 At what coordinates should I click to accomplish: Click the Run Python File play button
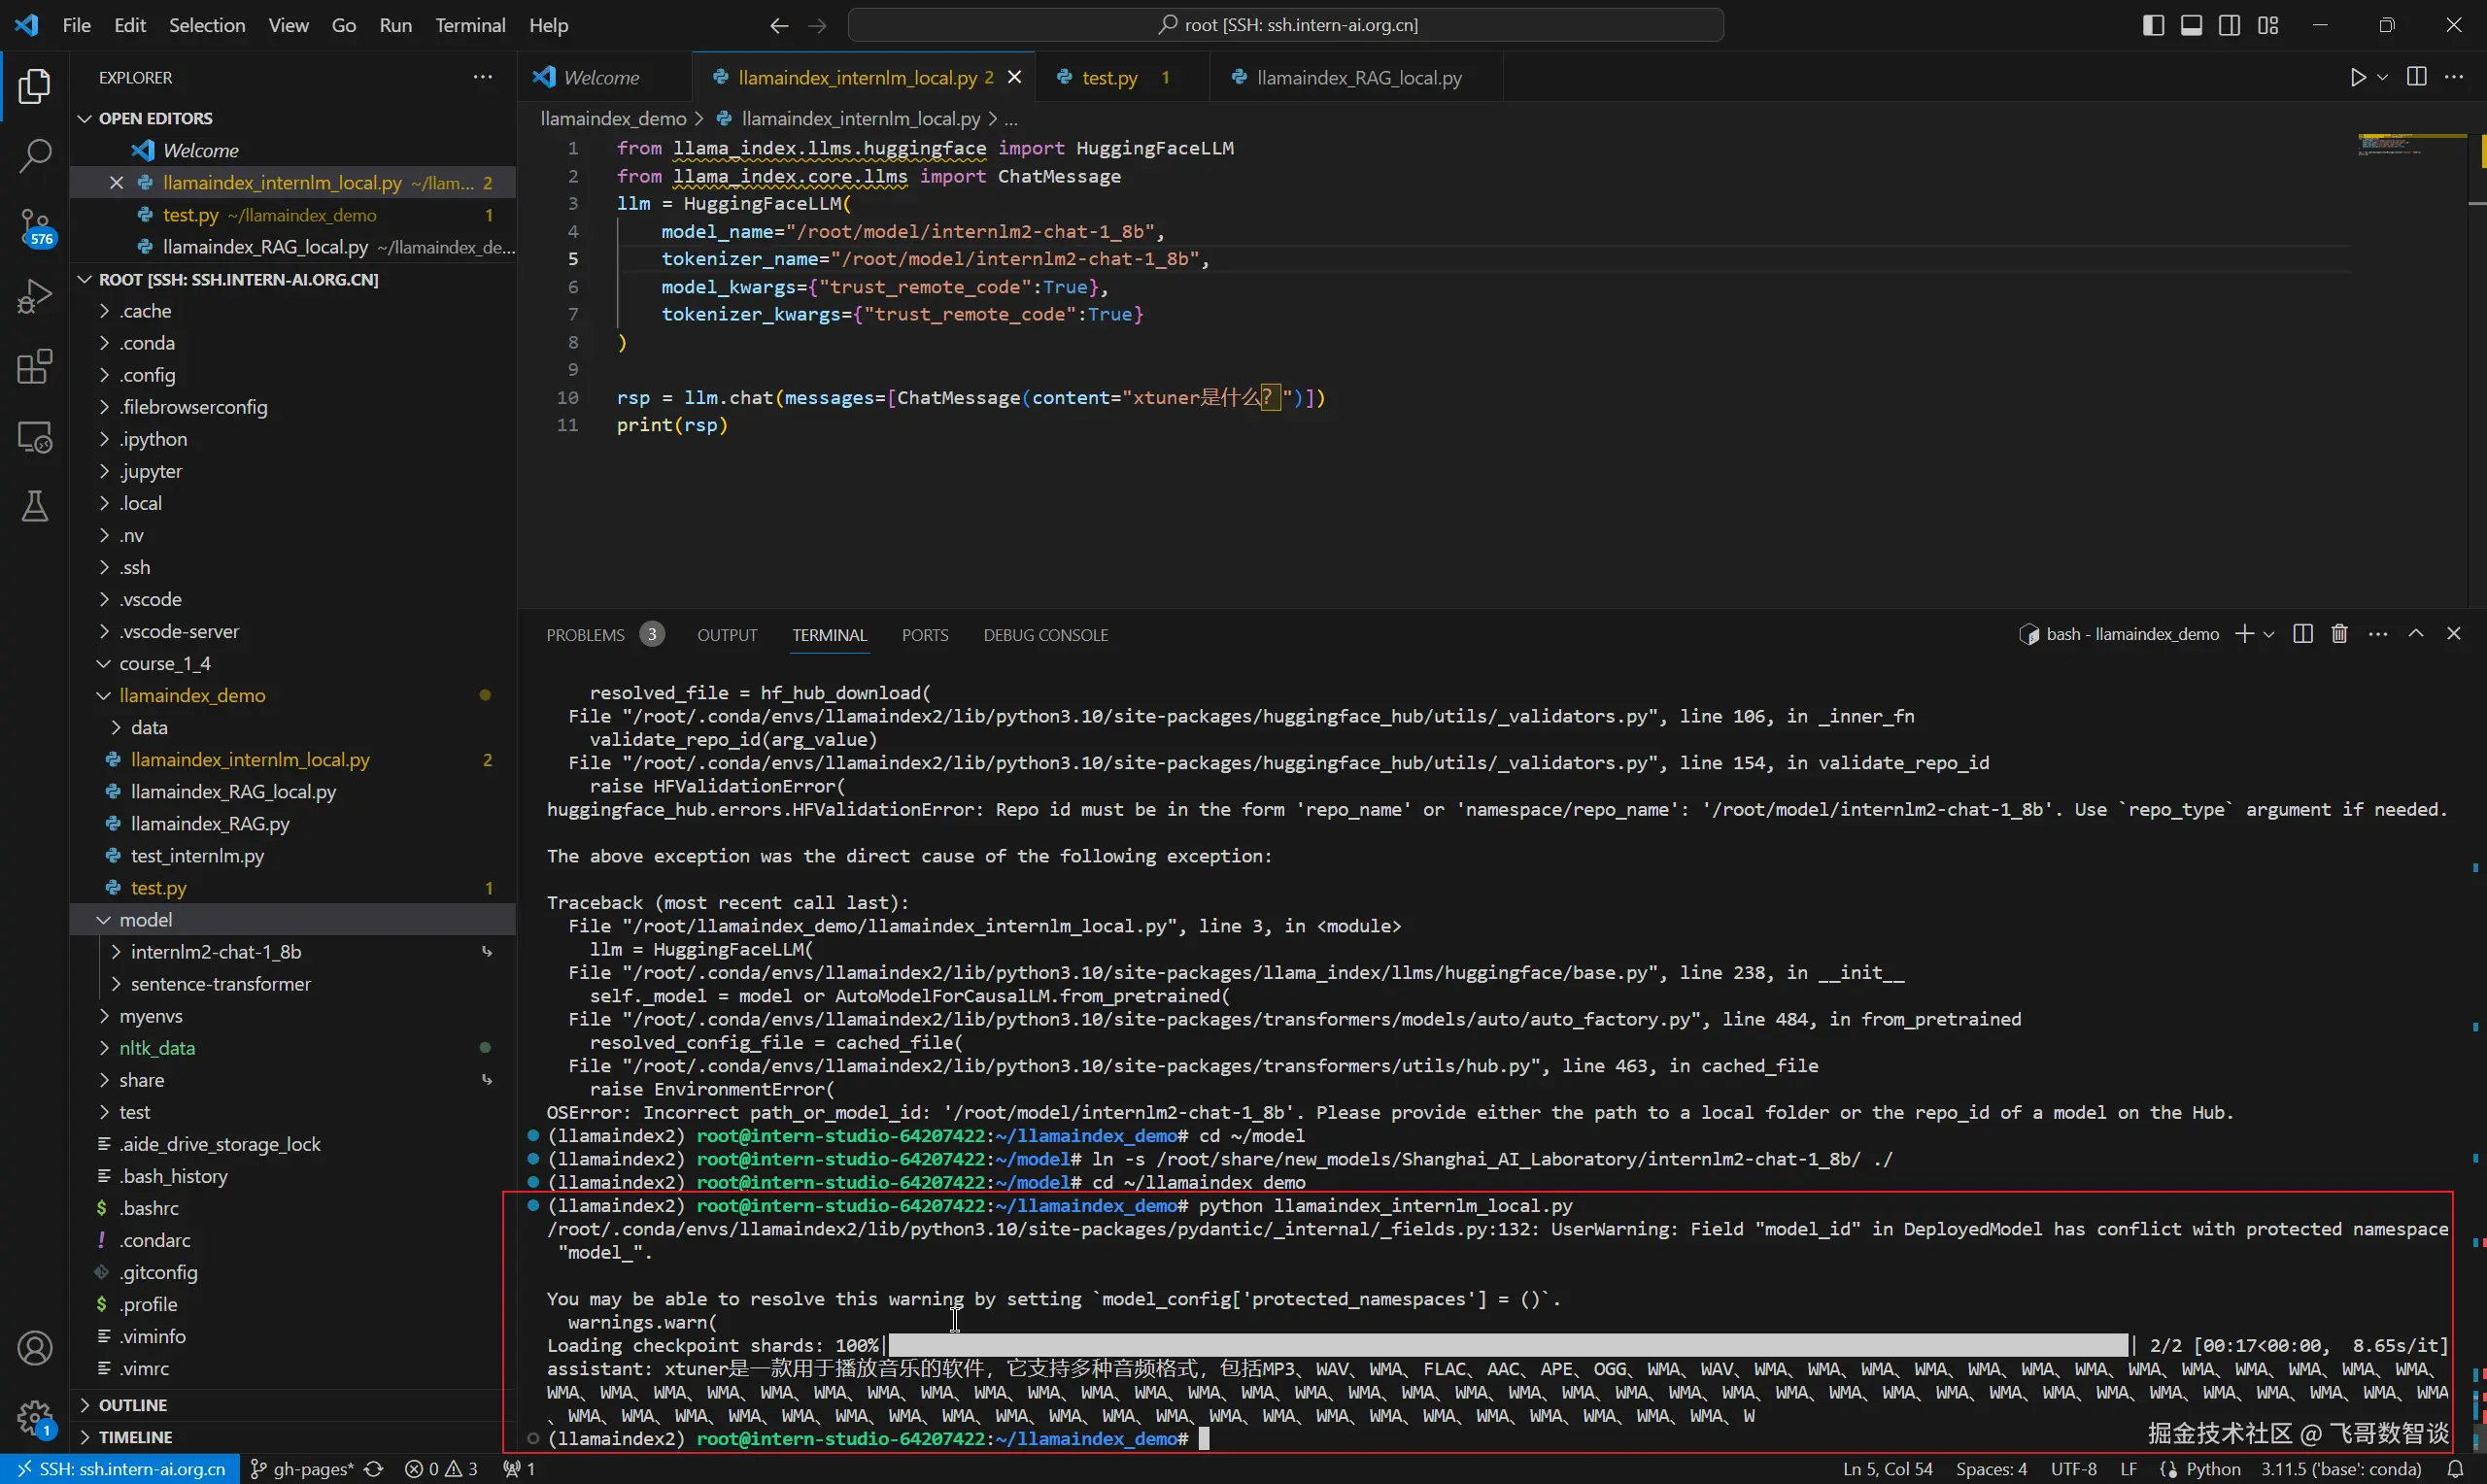click(2358, 77)
